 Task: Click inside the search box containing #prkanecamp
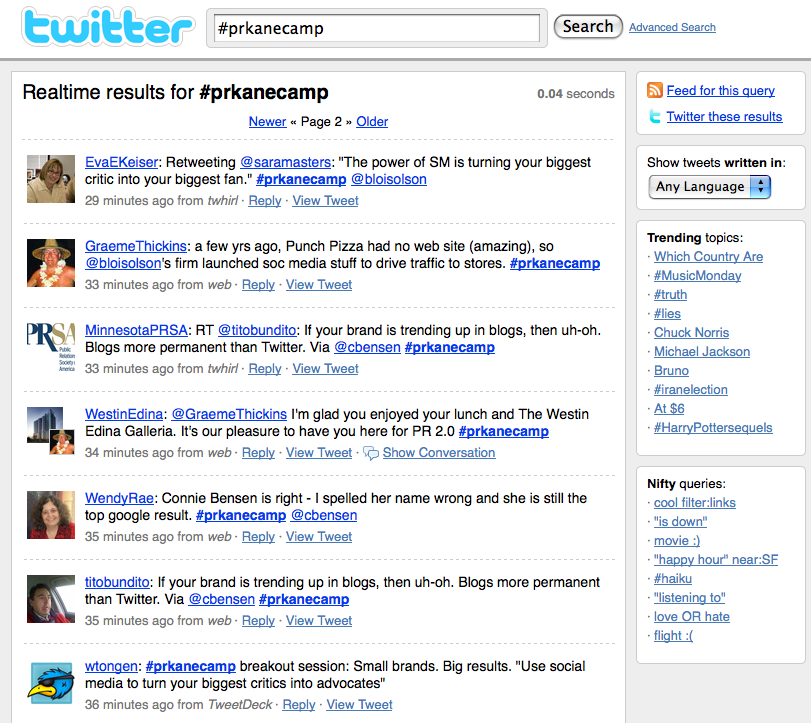(x=377, y=28)
